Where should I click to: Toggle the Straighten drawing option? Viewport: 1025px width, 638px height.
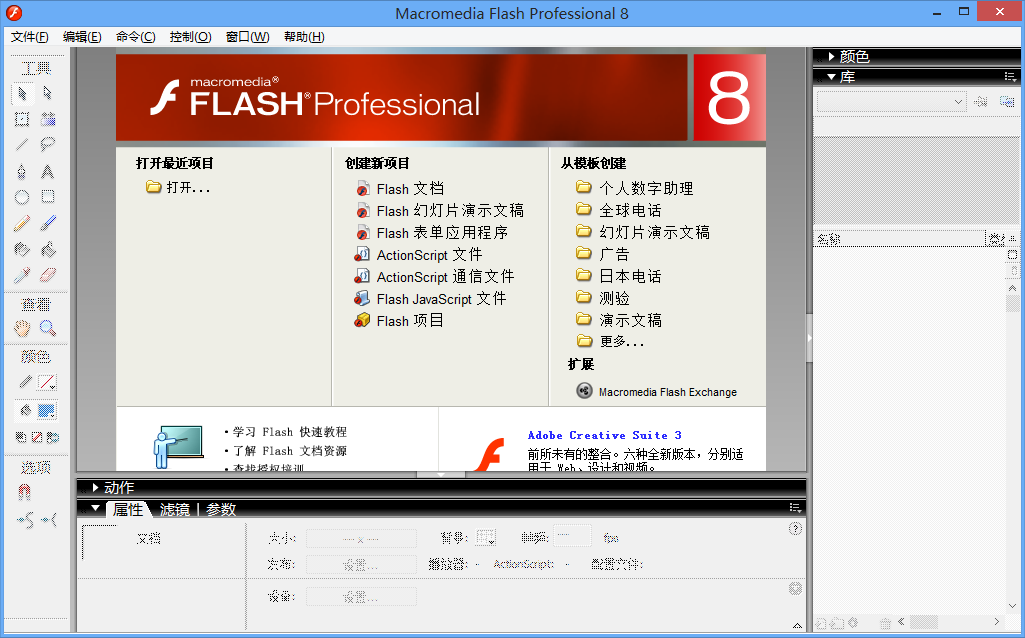pyautogui.click(x=47, y=518)
